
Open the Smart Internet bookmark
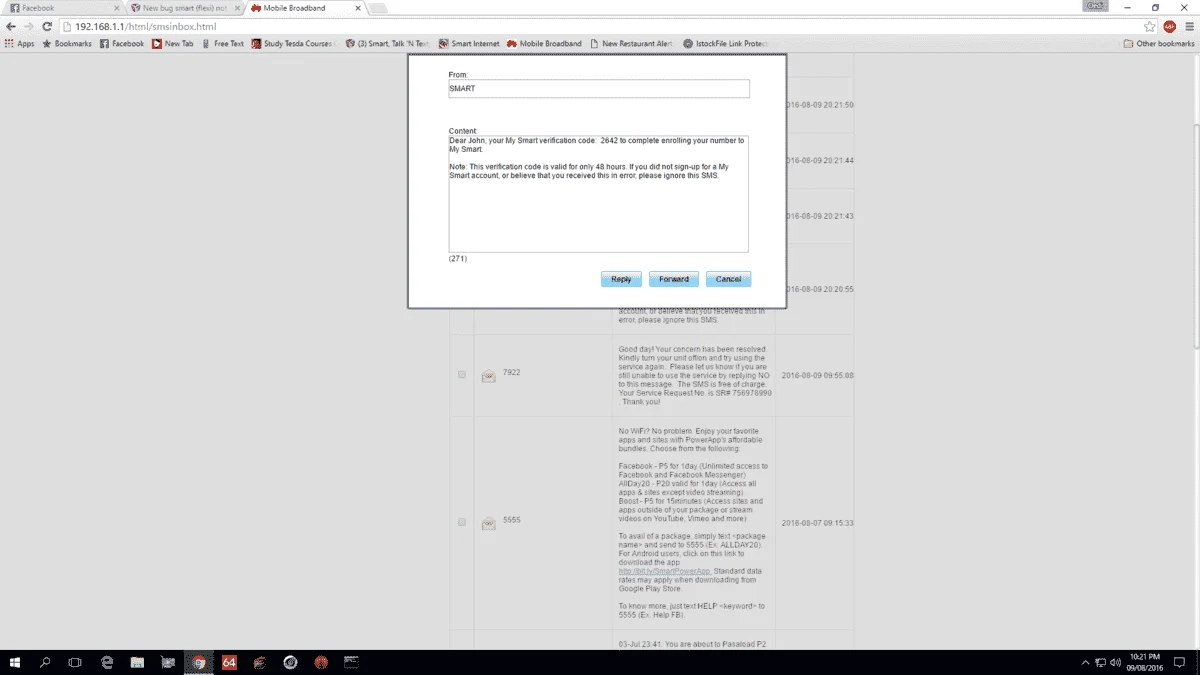(469, 44)
